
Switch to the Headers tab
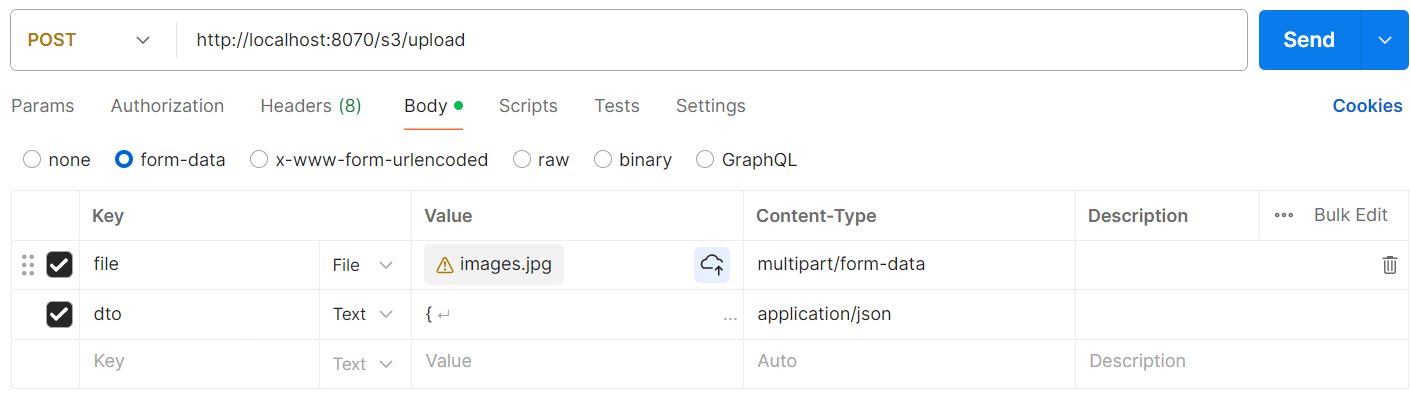[310, 106]
